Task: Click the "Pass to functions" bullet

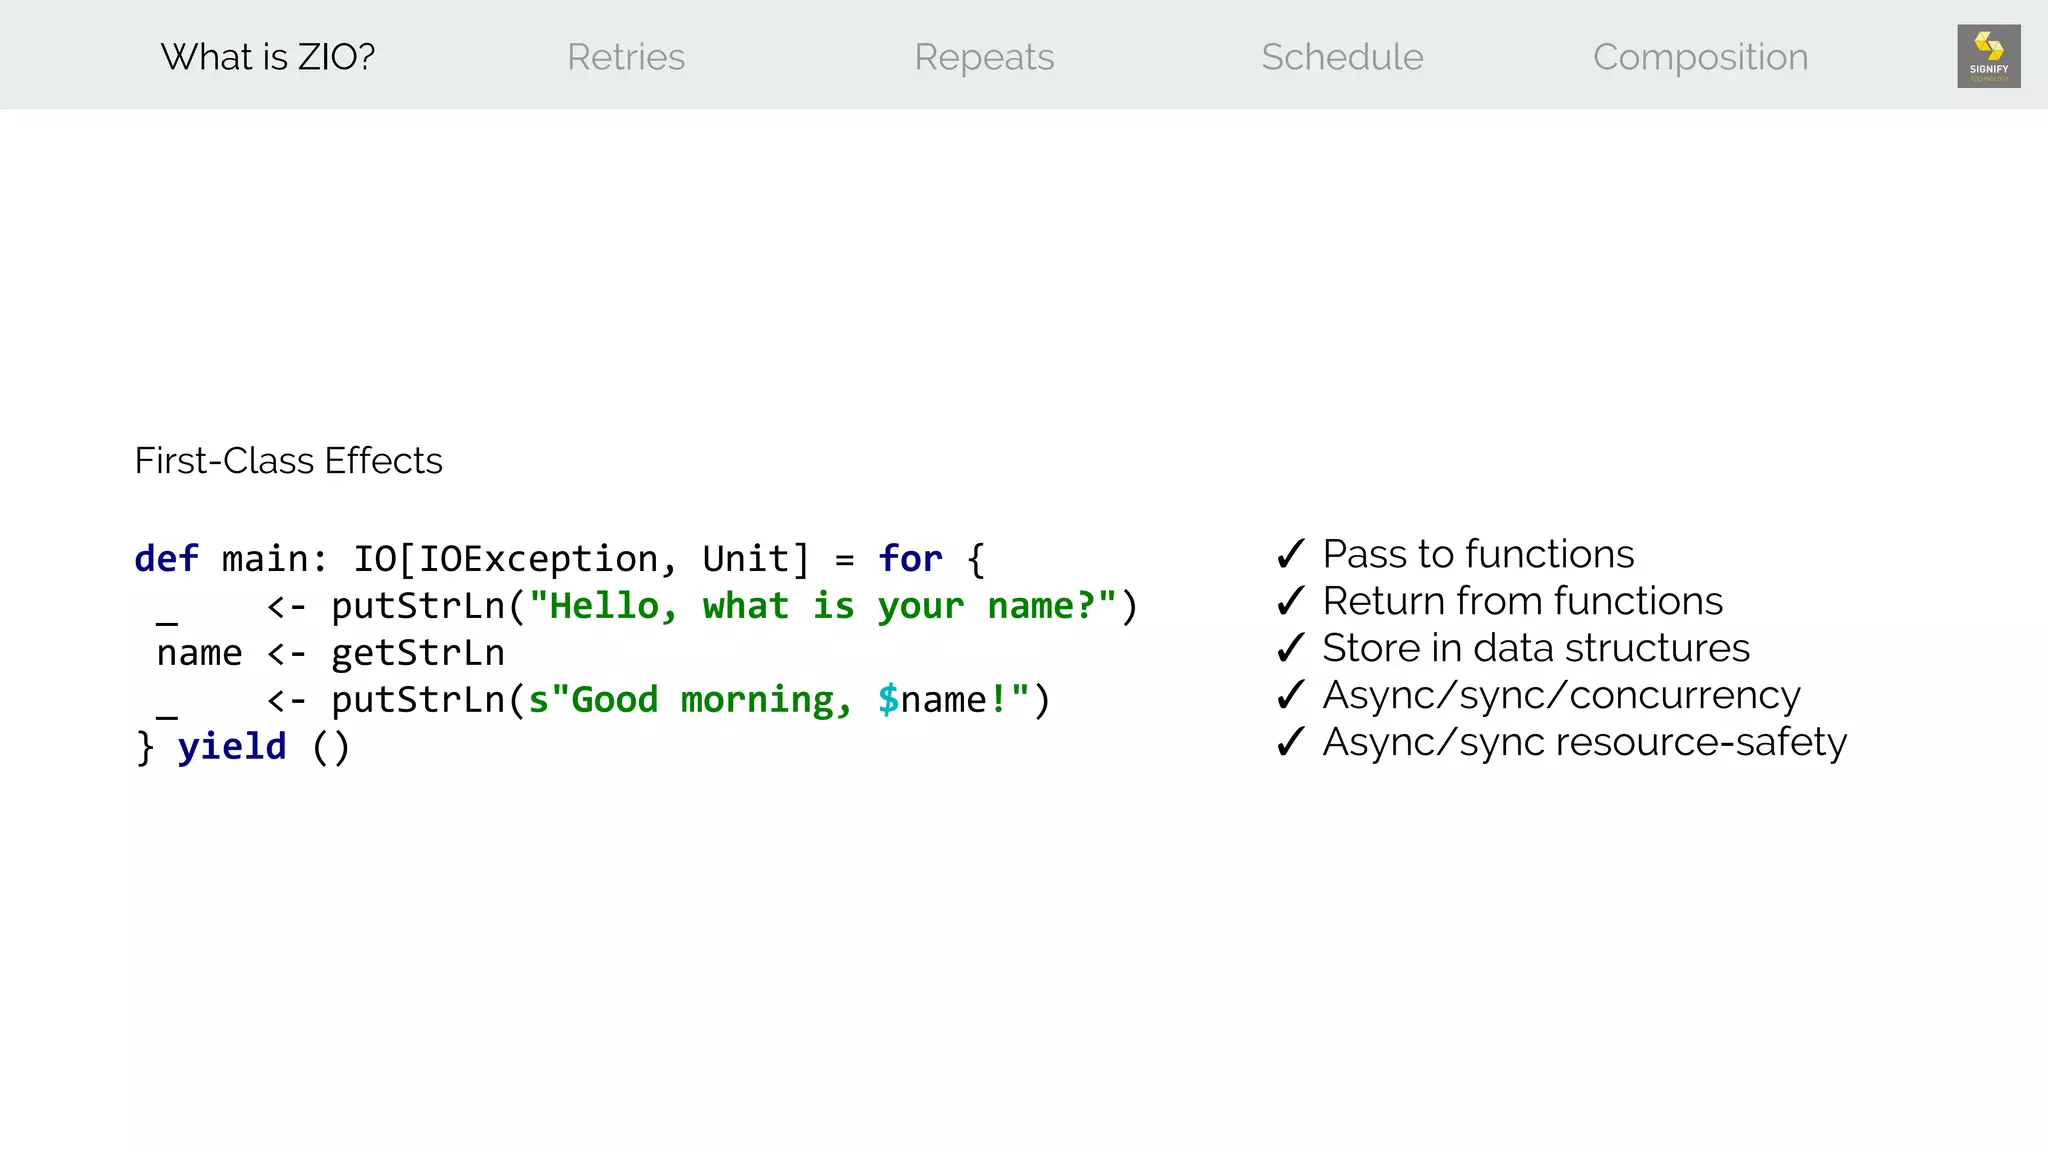Action: point(1478,554)
